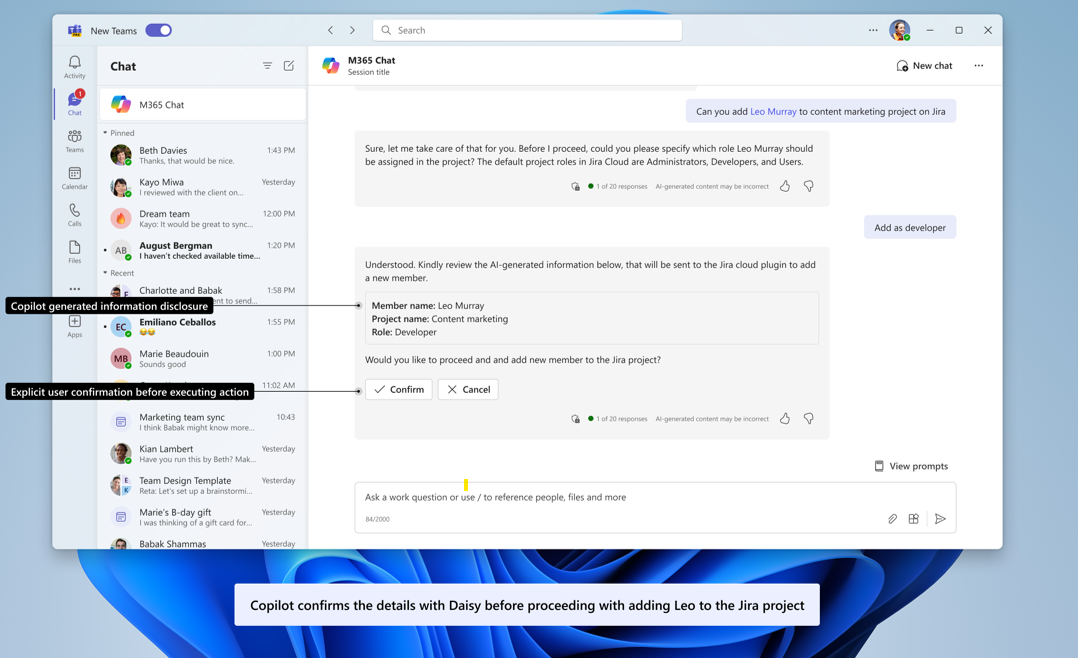
Task: Go back with the left arrow
Action: (x=331, y=30)
